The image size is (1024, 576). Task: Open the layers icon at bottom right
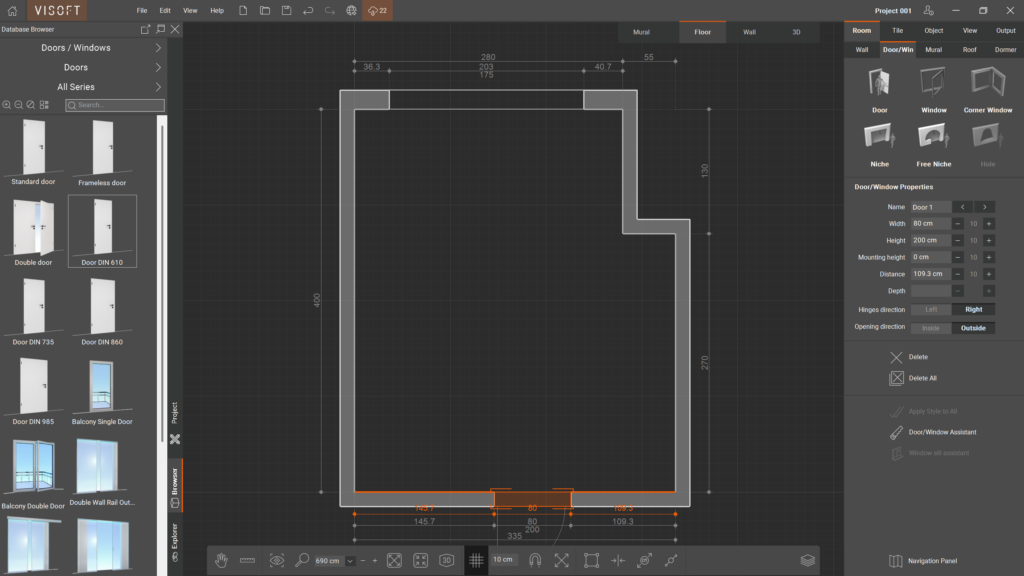[x=808, y=560]
